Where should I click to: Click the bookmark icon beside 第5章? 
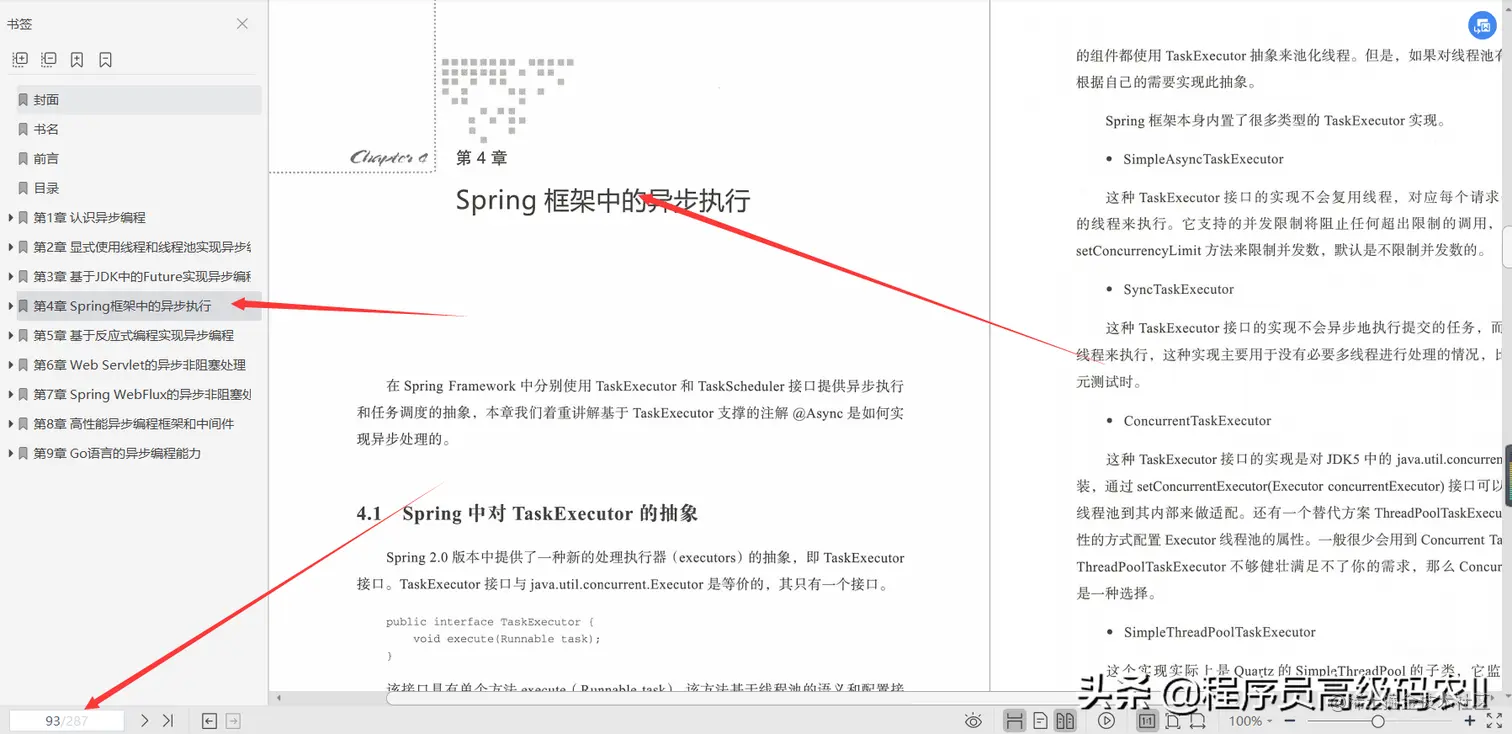(x=23, y=335)
